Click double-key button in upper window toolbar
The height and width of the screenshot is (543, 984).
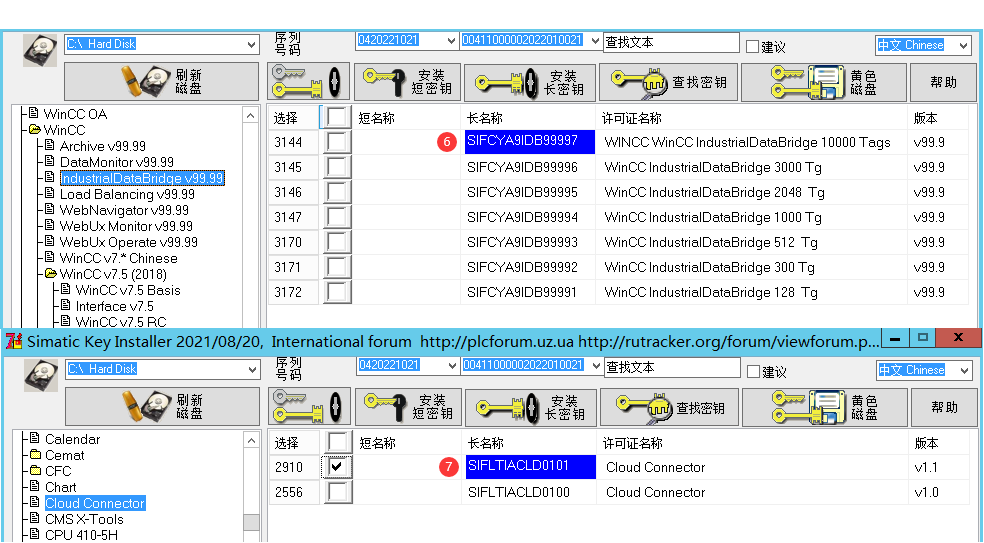[x=308, y=82]
